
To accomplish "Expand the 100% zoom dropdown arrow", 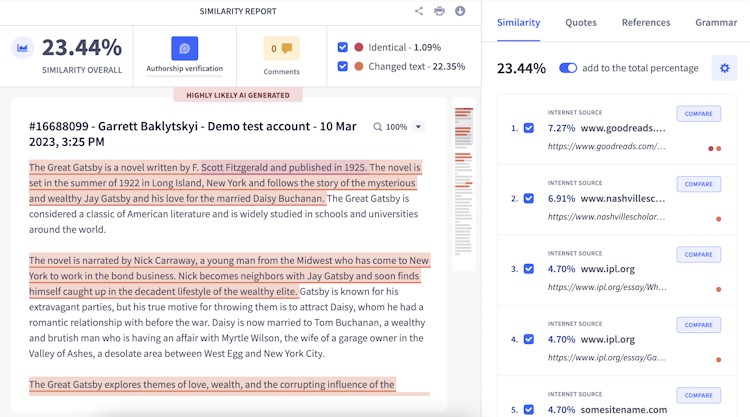I will [419, 127].
